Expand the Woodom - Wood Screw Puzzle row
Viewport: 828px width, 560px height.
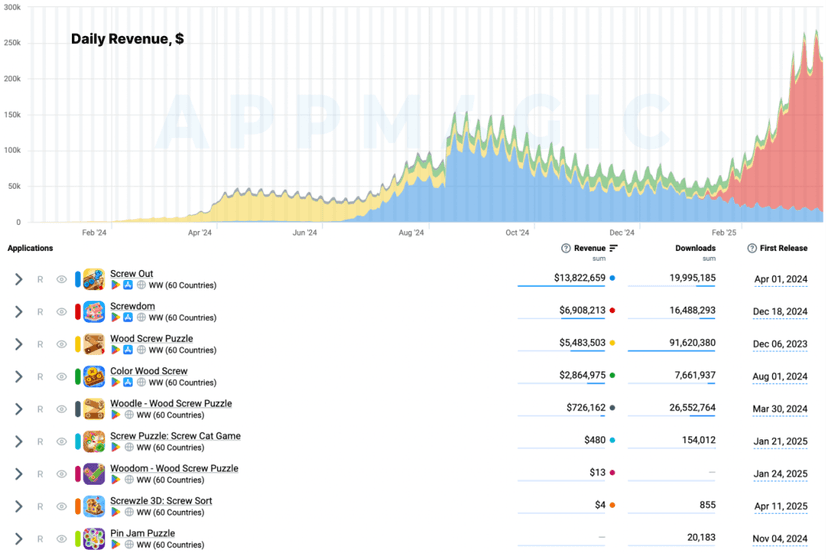click(x=19, y=474)
